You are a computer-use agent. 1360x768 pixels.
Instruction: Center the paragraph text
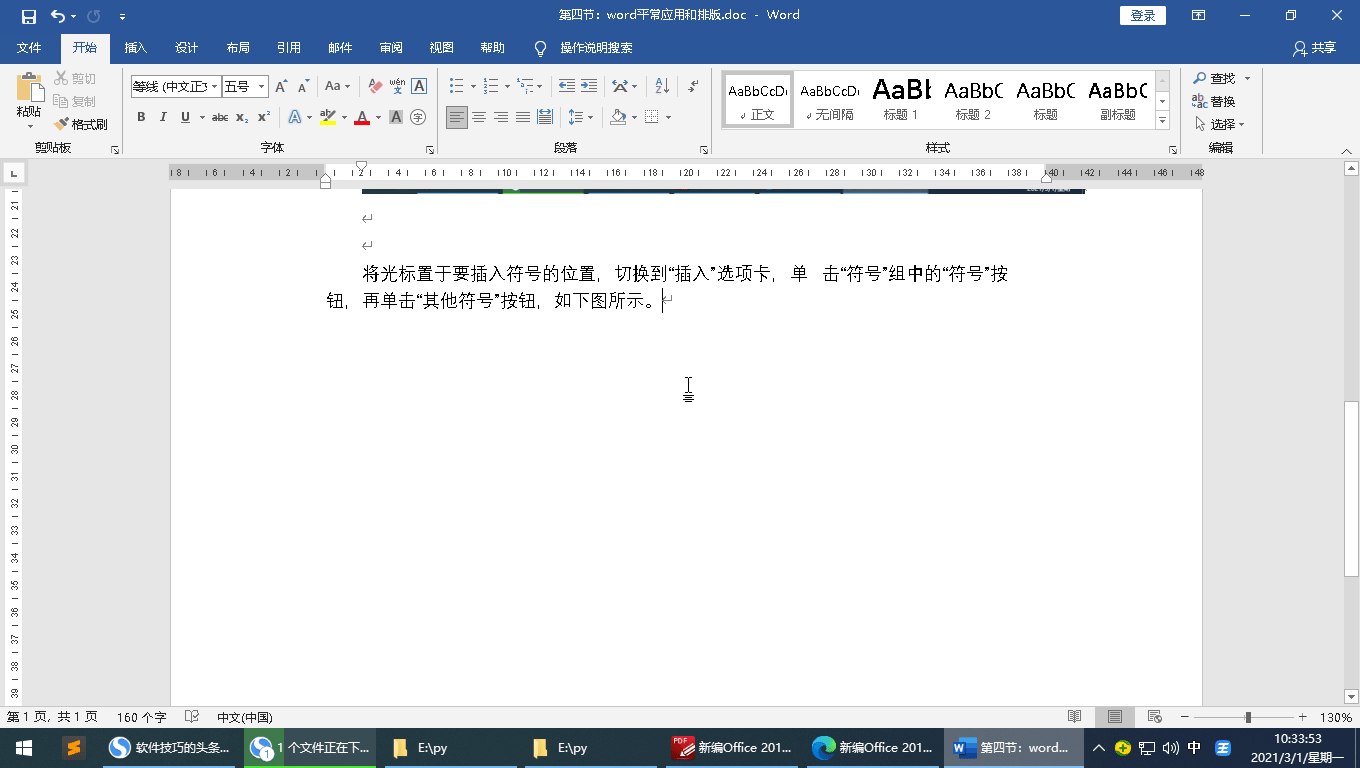pyautogui.click(x=479, y=117)
